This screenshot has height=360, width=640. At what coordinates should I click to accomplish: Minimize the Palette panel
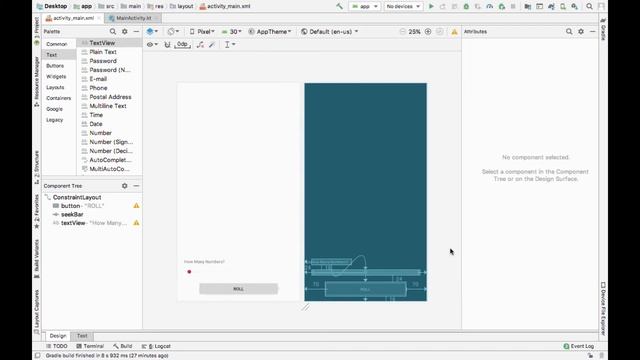click(136, 31)
